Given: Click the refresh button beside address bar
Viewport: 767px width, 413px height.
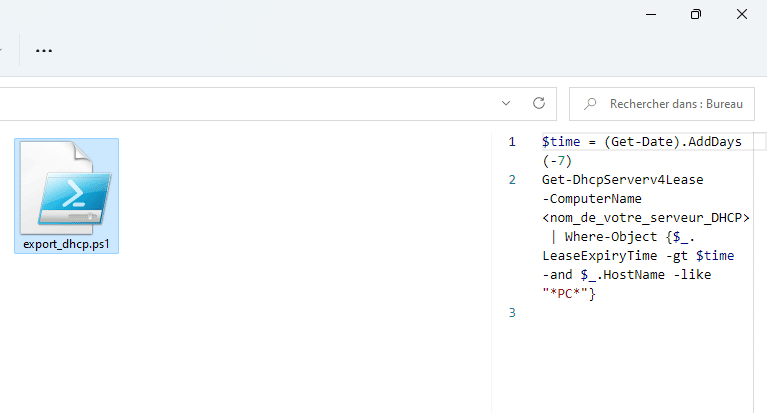Looking at the screenshot, I should point(539,103).
